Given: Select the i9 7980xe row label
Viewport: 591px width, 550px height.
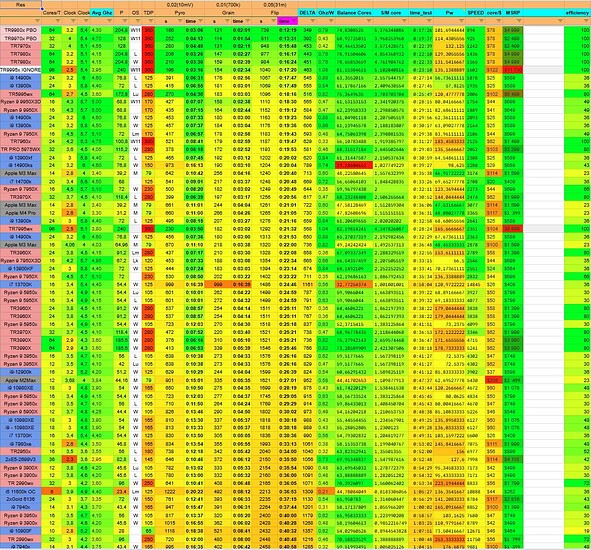Looking at the screenshot, I should [21, 444].
